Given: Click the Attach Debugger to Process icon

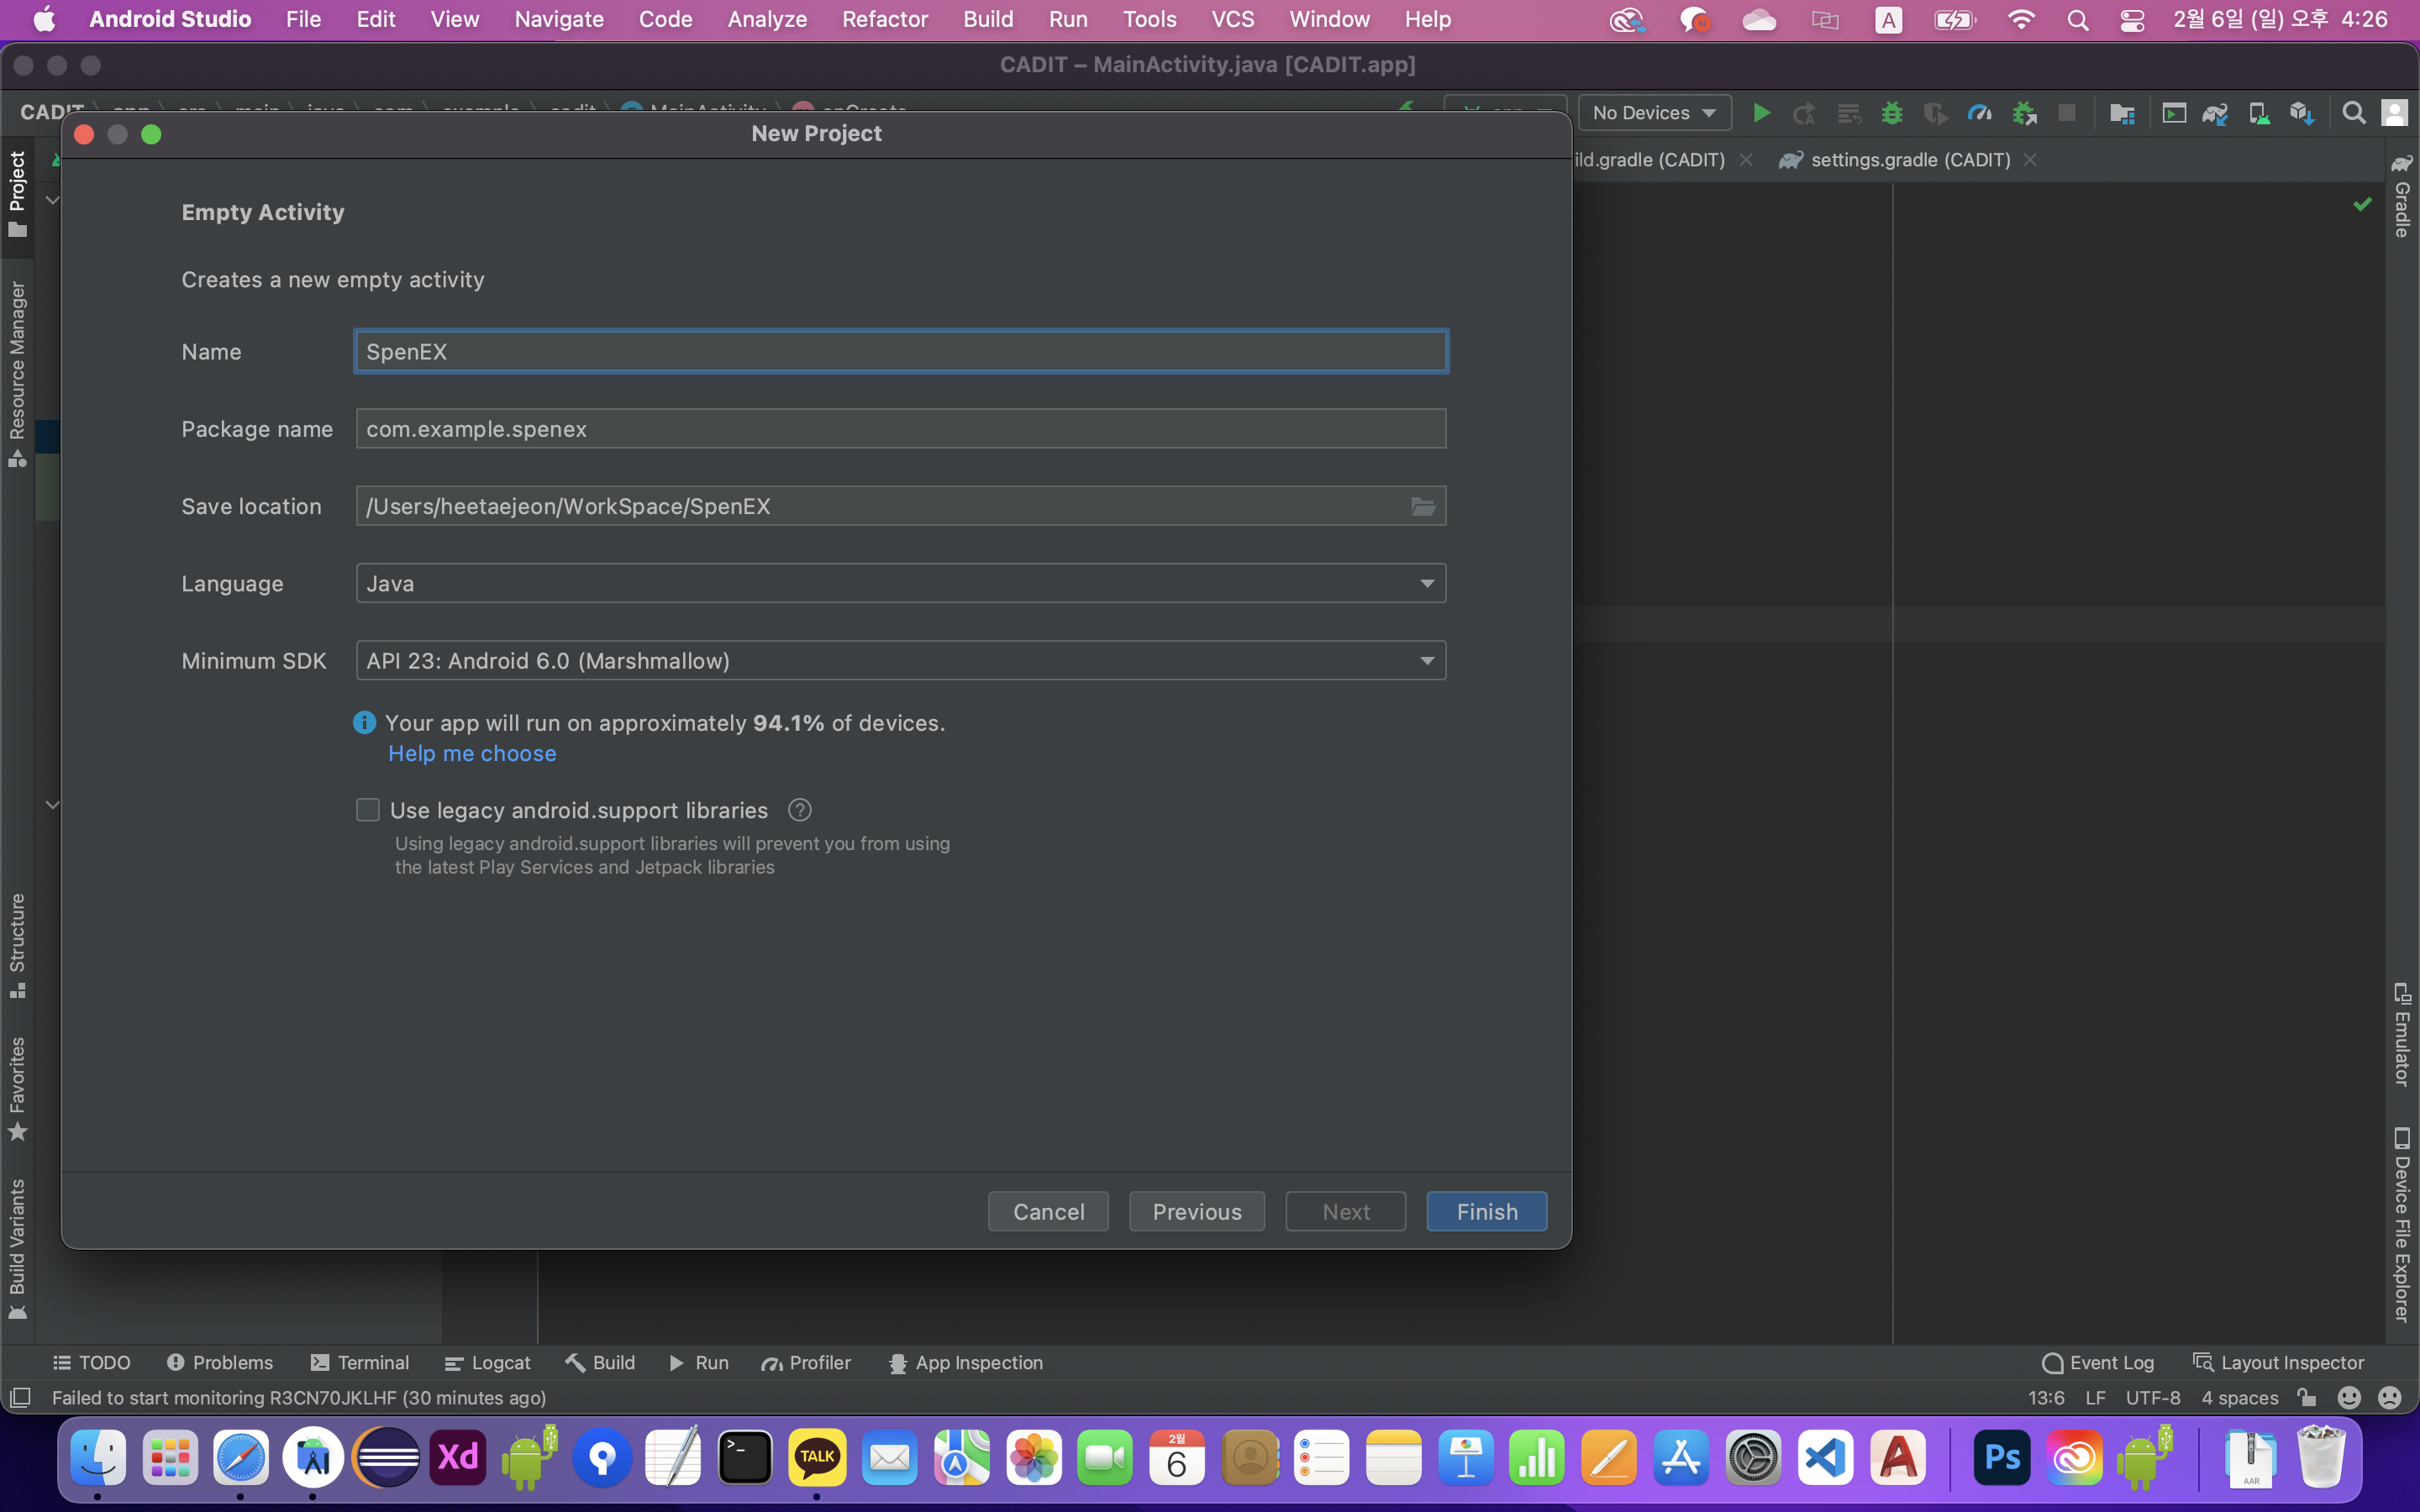Looking at the screenshot, I should point(2024,113).
